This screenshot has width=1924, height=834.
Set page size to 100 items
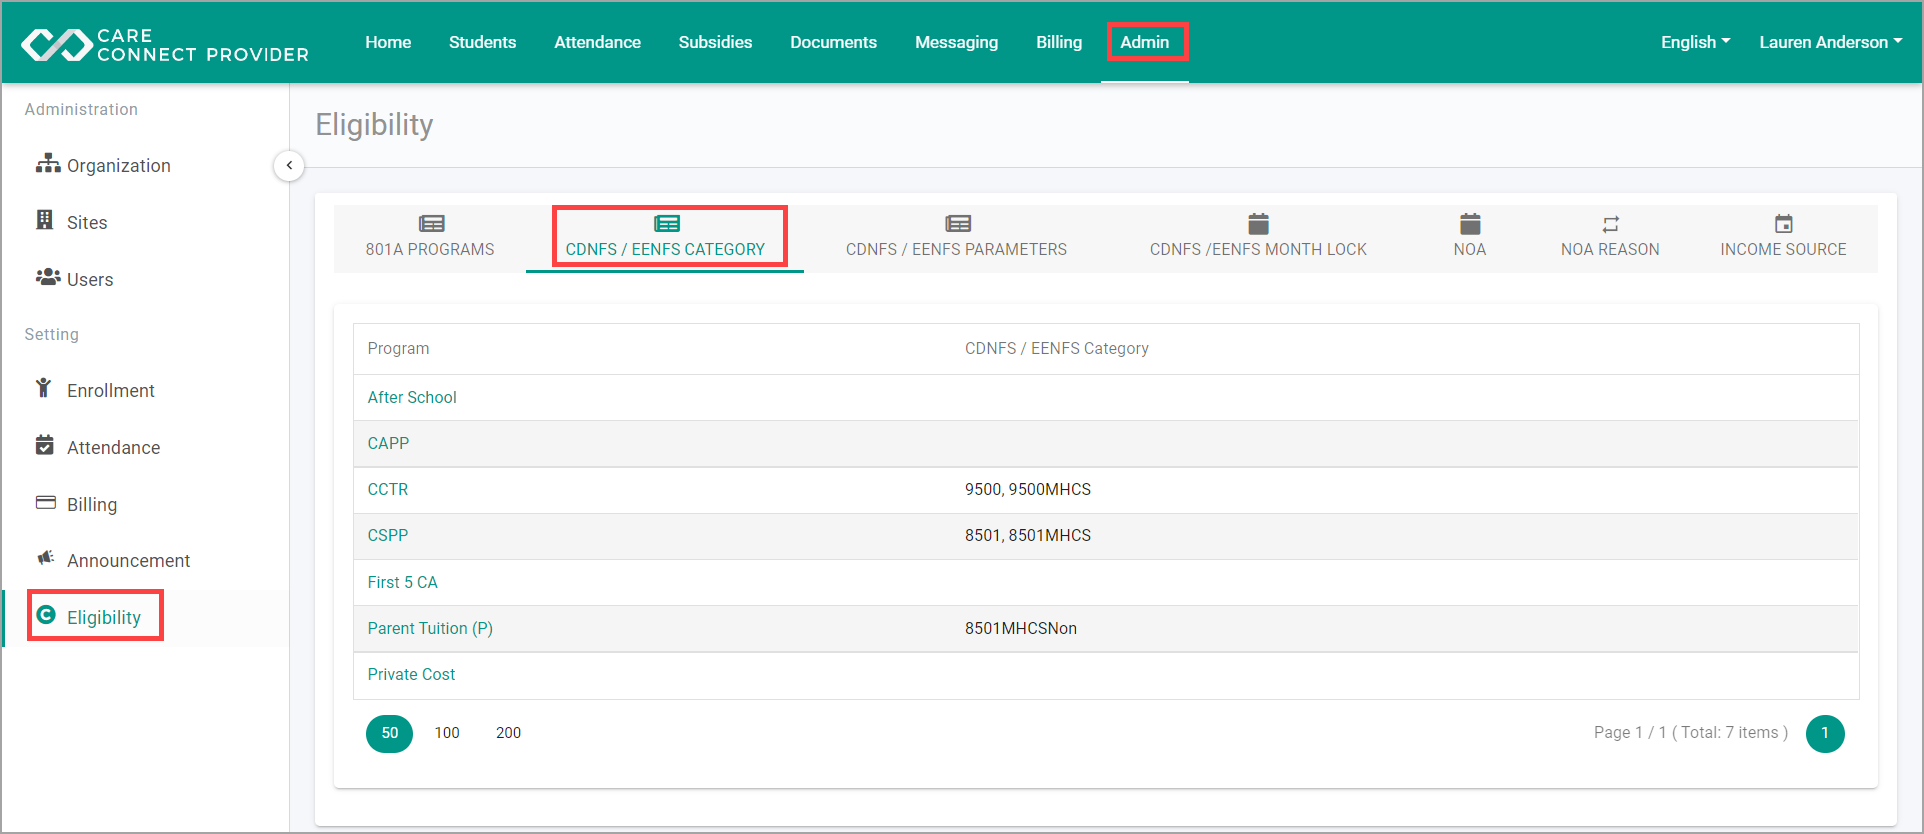pos(447,733)
